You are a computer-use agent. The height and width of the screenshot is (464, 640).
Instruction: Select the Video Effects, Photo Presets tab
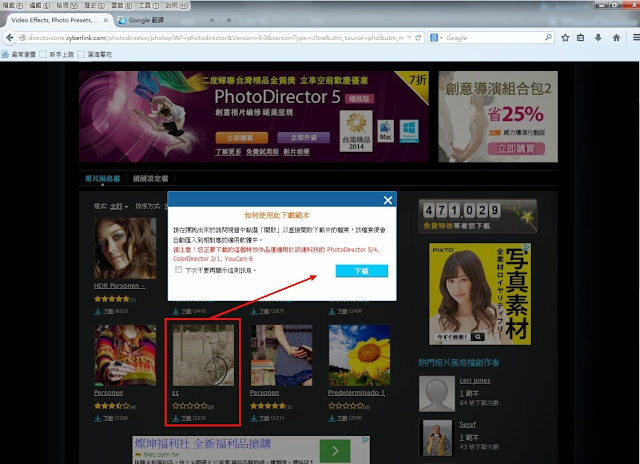tap(55, 20)
